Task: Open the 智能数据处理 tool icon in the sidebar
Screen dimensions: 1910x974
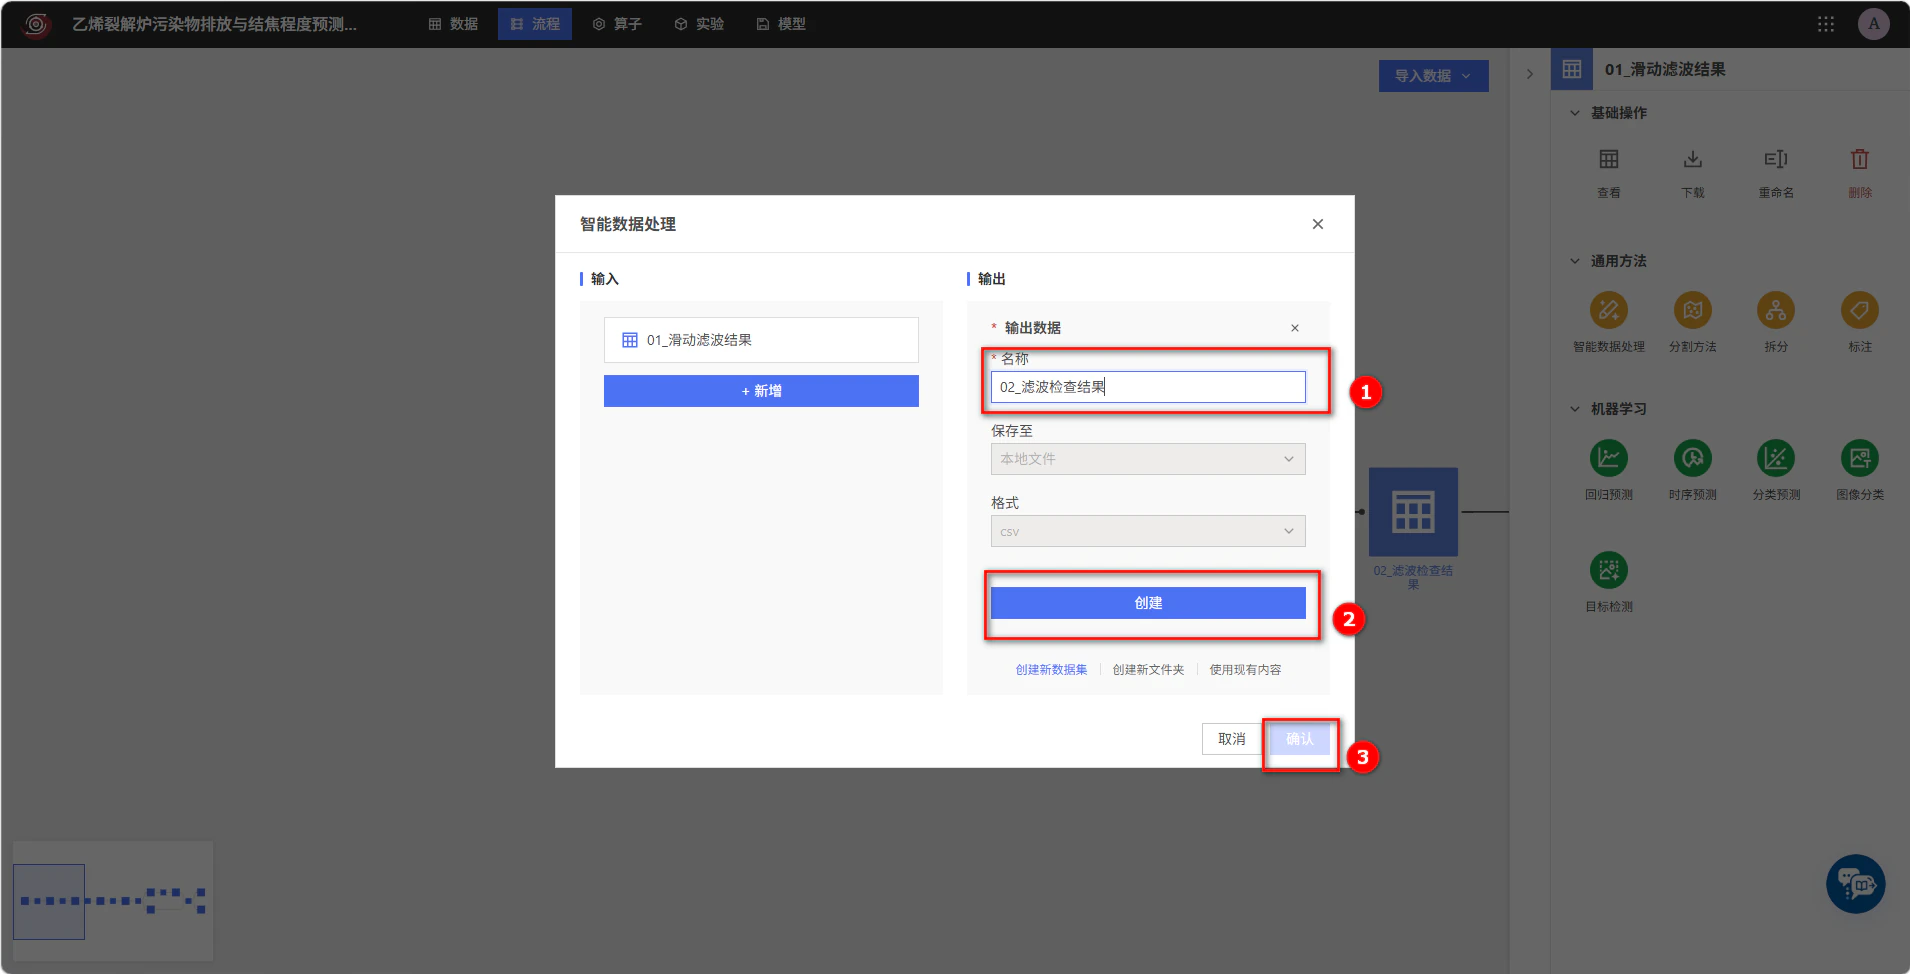Action: pos(1608,311)
